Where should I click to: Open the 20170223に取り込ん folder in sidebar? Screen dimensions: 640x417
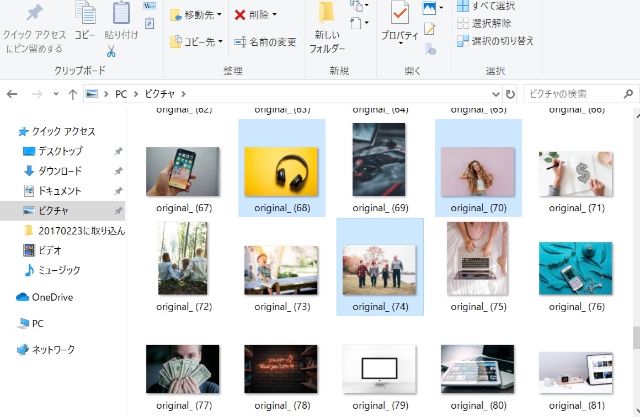pyautogui.click(x=74, y=231)
